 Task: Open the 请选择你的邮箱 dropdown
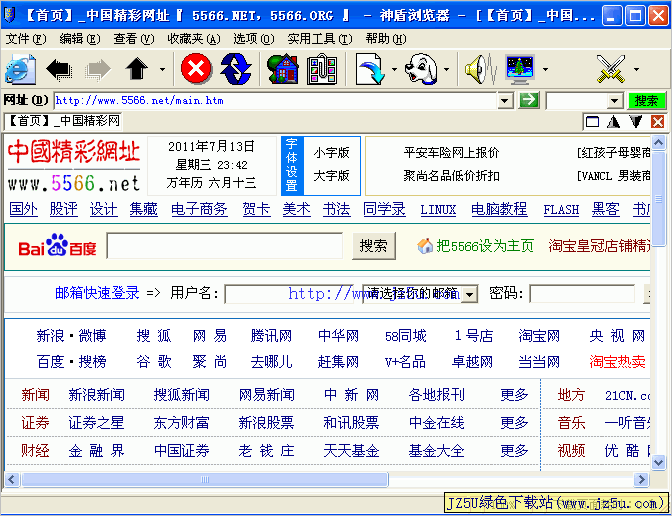470,294
